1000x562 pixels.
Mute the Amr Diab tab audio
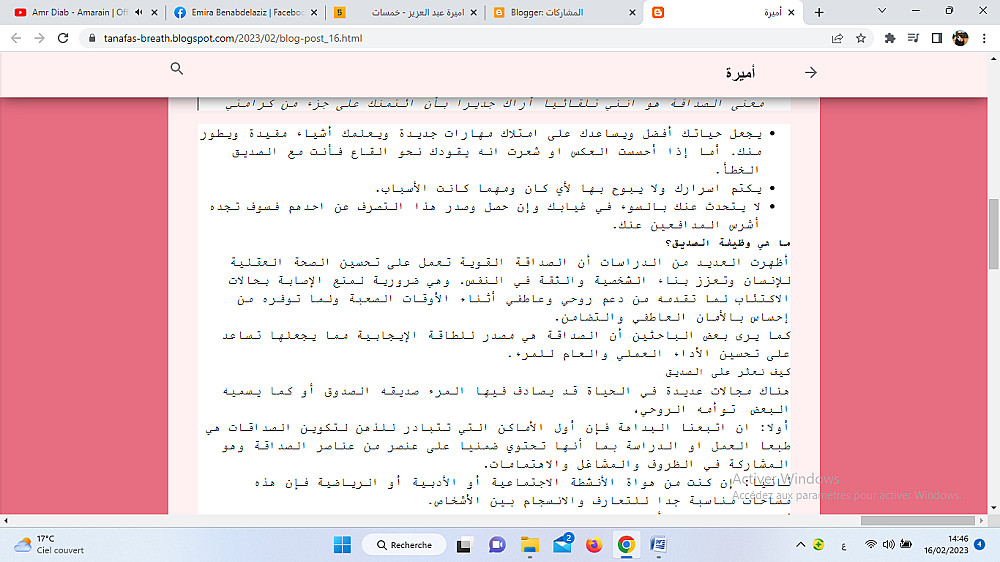(139, 12)
